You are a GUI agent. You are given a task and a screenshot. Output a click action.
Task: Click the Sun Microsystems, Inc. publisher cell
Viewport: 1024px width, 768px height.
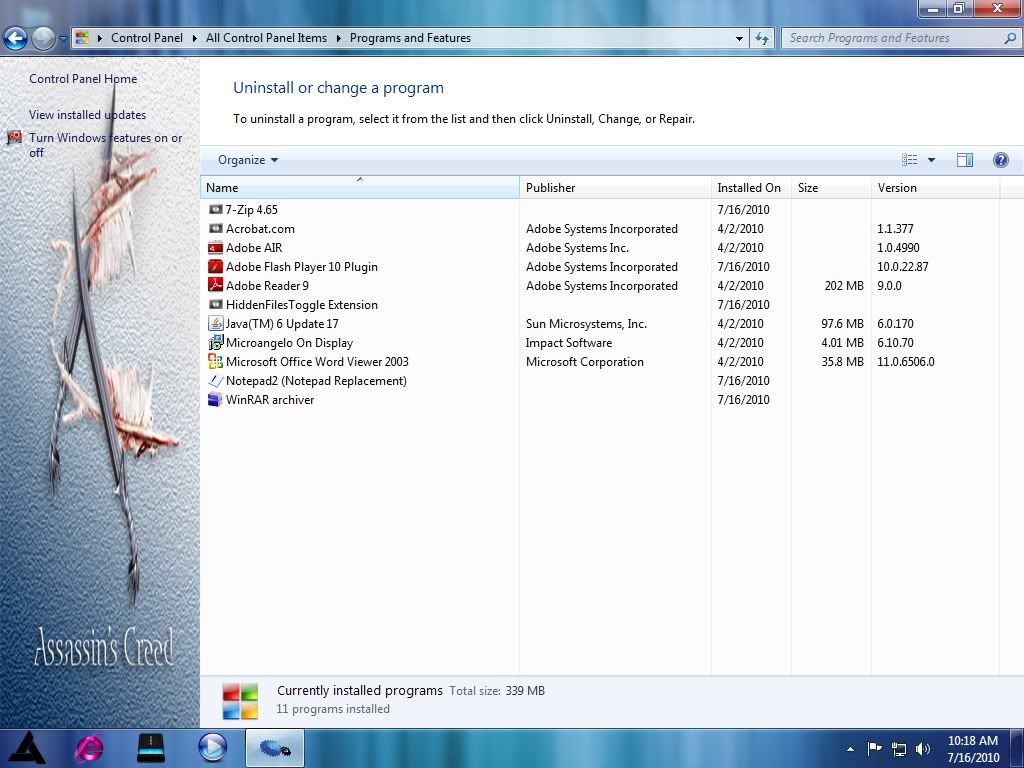click(x=586, y=323)
